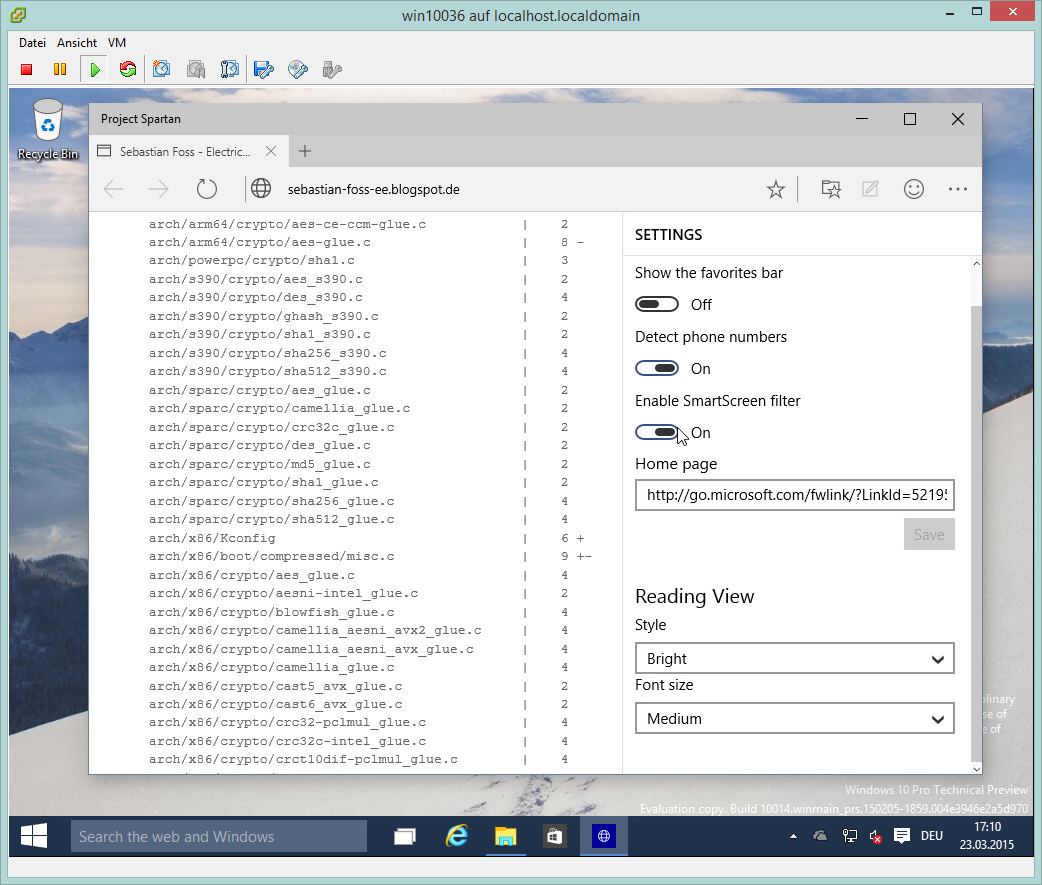Open Task View on the taskbar
Image resolution: width=1042 pixels, height=885 pixels.
[405, 836]
